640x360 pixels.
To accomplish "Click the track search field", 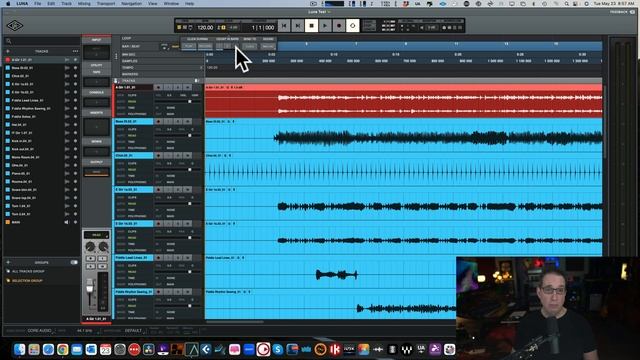I will [42, 41].
